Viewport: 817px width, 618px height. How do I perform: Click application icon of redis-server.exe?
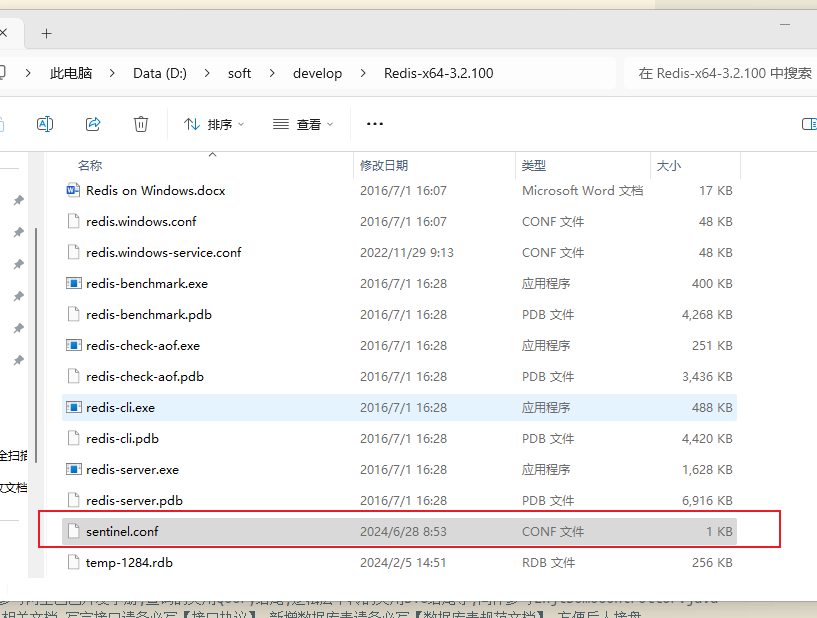[x=73, y=469]
